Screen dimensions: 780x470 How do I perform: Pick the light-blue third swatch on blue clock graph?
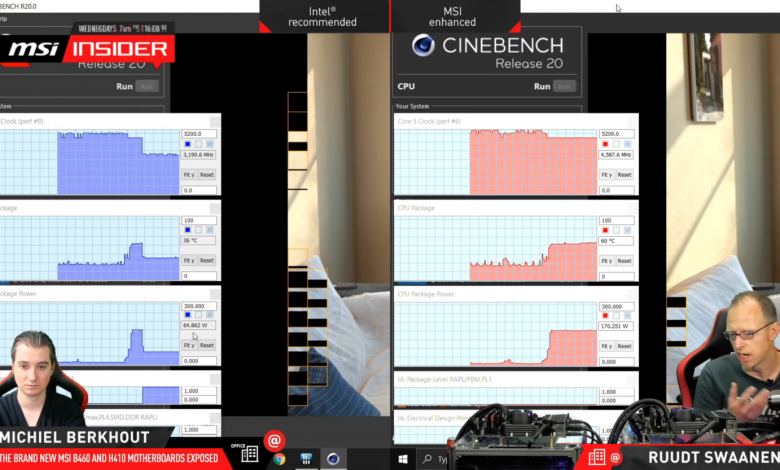click(x=210, y=144)
